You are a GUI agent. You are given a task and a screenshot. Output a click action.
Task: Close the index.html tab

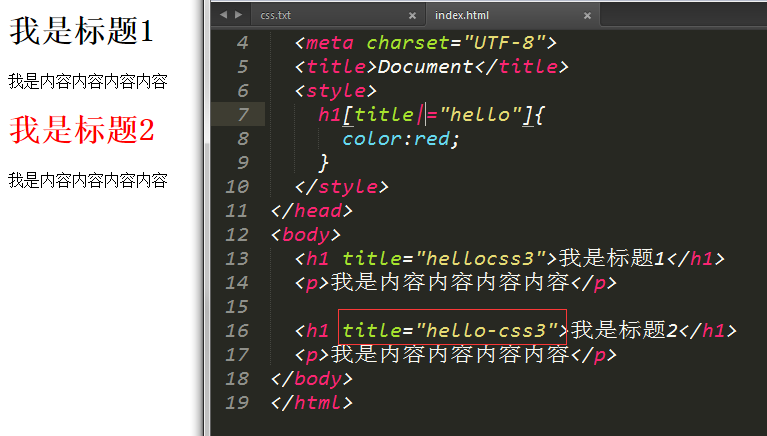pos(587,16)
